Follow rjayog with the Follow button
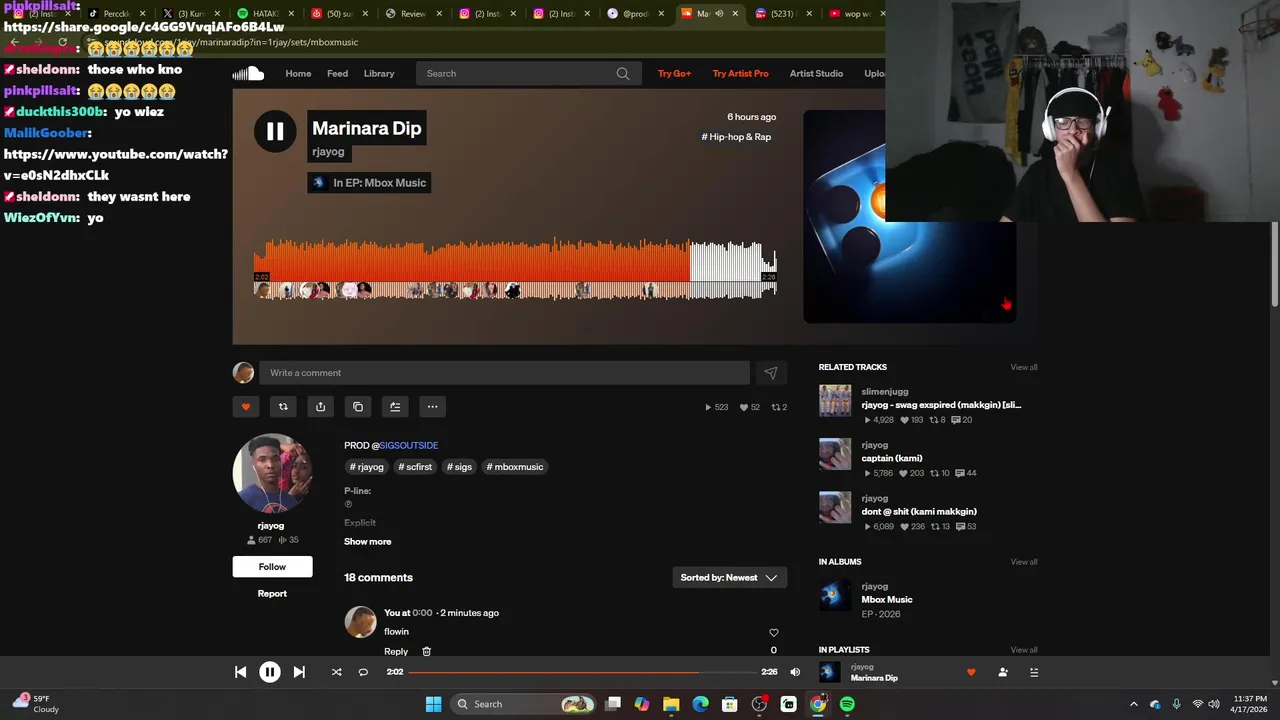 (272, 567)
